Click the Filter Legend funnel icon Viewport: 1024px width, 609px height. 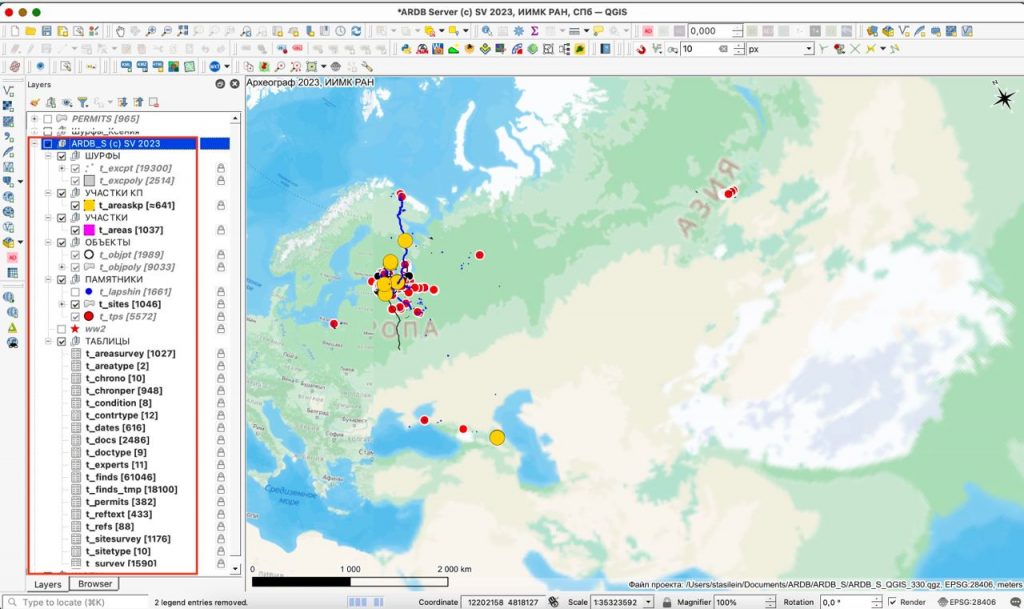tap(84, 102)
